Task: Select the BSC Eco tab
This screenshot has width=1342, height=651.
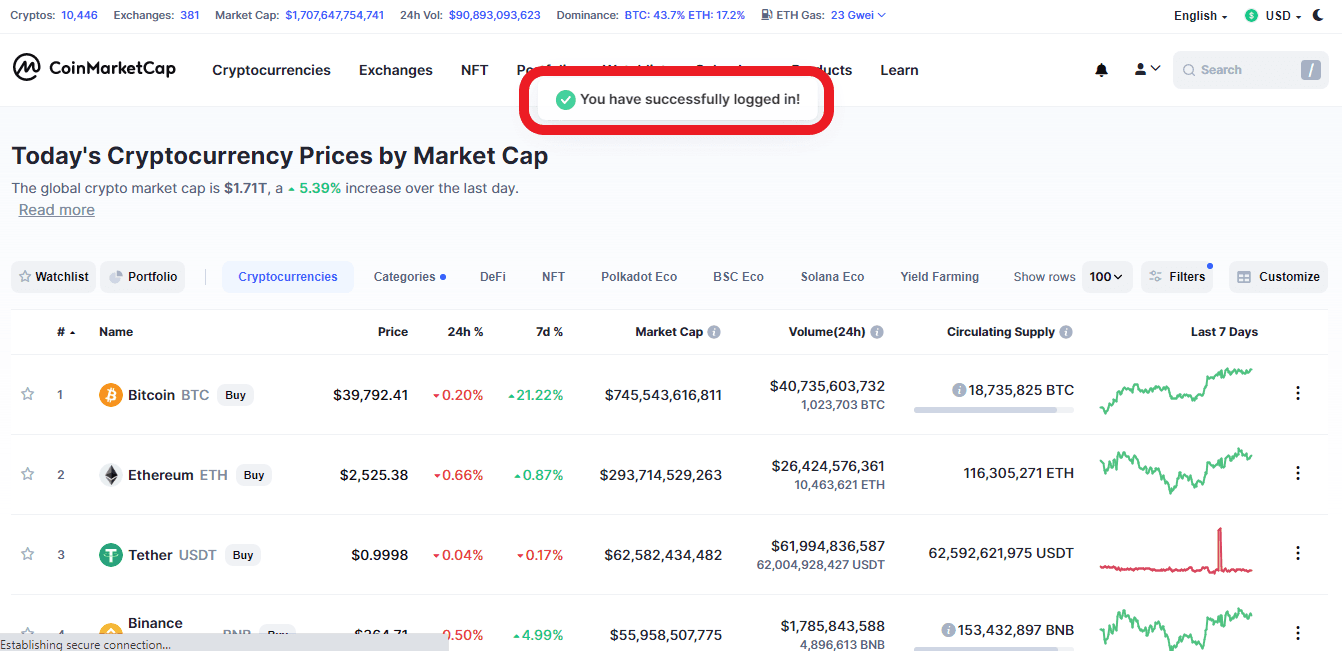Action: tap(738, 277)
